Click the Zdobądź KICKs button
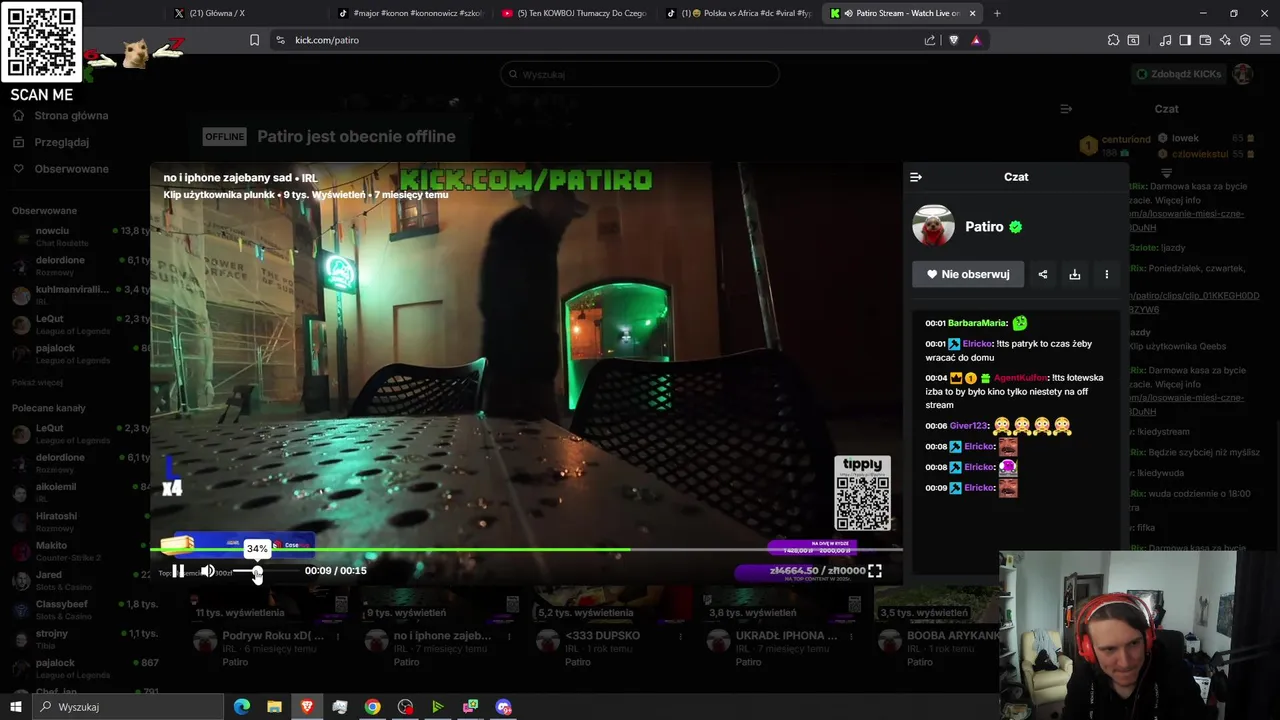Image resolution: width=1280 pixels, height=720 pixels. [x=1178, y=74]
